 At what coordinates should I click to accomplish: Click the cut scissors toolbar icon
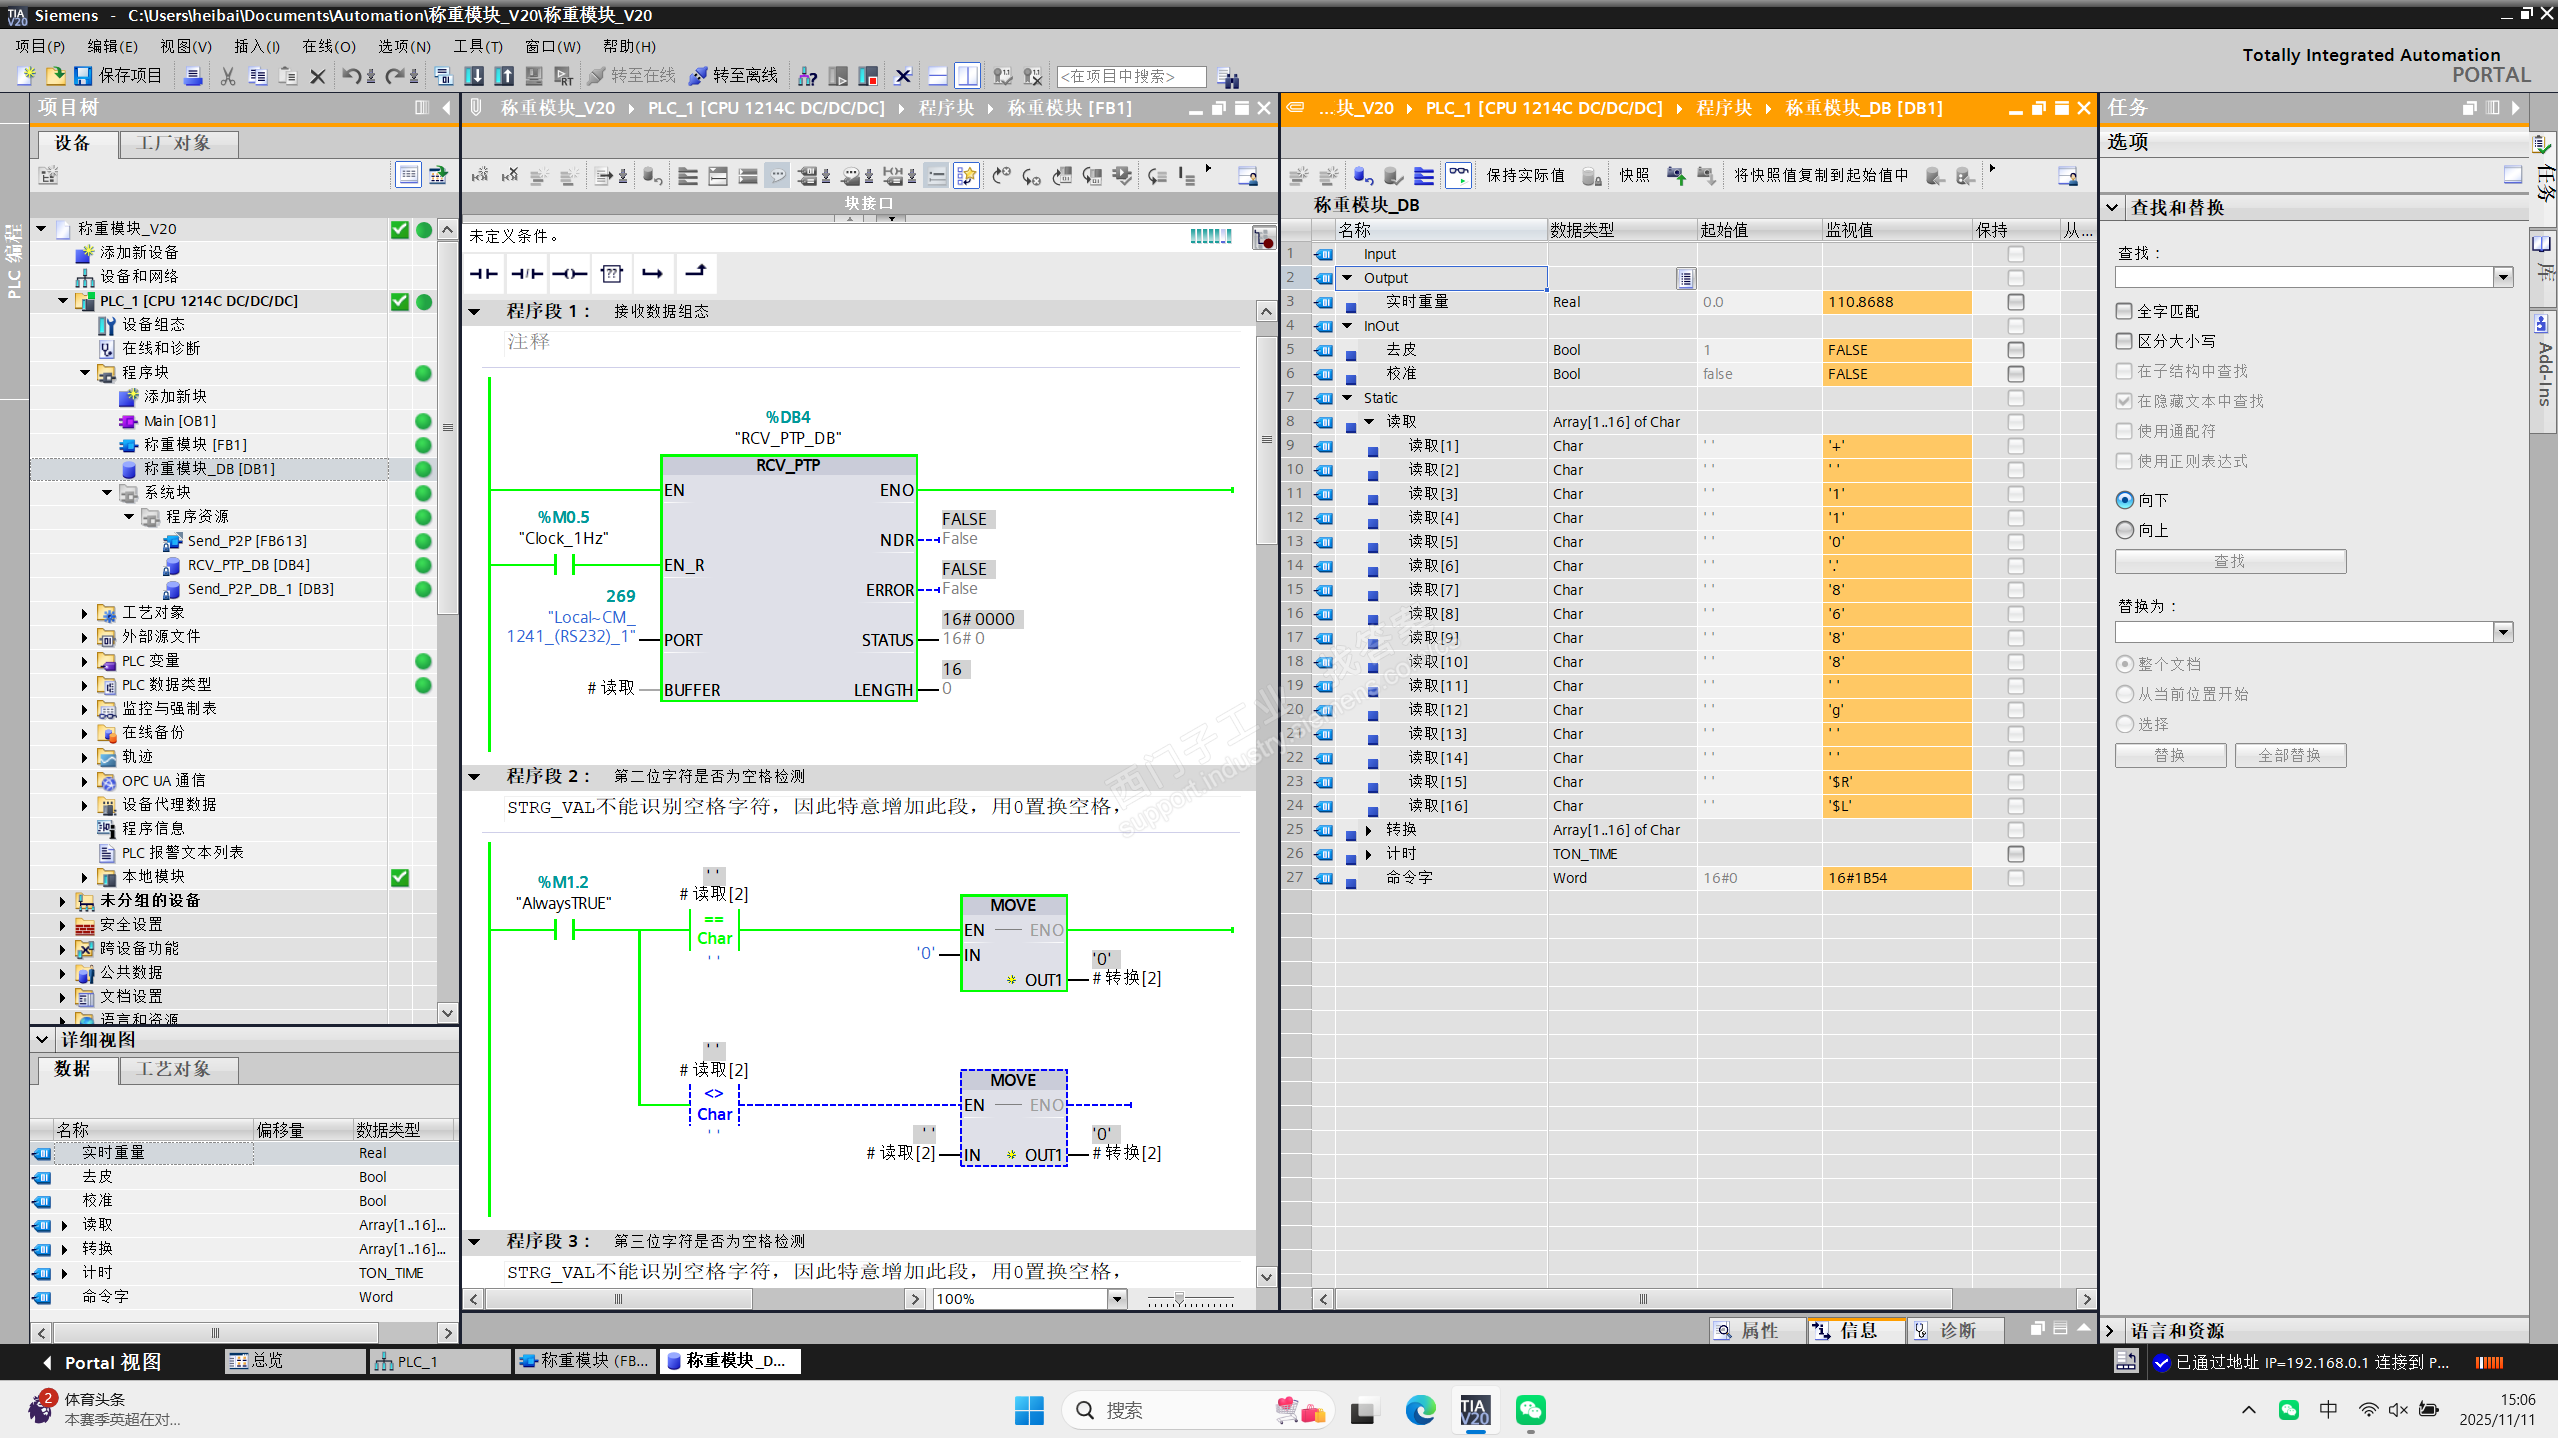point(228,76)
